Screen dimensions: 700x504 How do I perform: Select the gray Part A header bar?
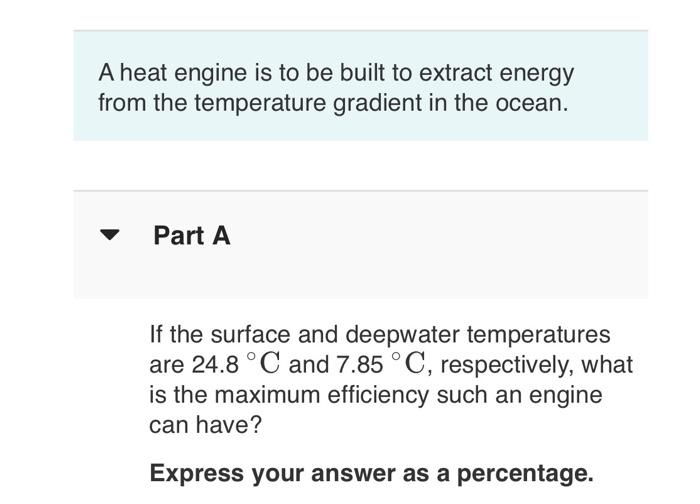point(361,245)
